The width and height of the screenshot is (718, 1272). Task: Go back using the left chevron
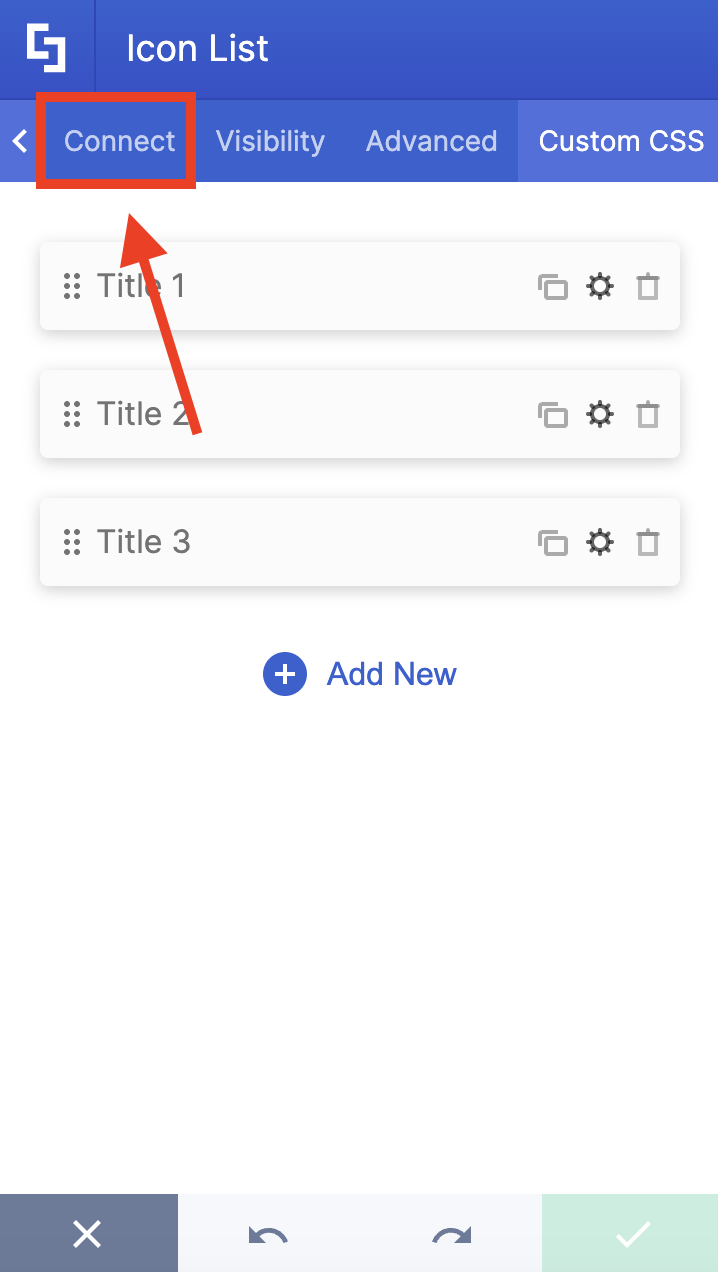pos(18,141)
